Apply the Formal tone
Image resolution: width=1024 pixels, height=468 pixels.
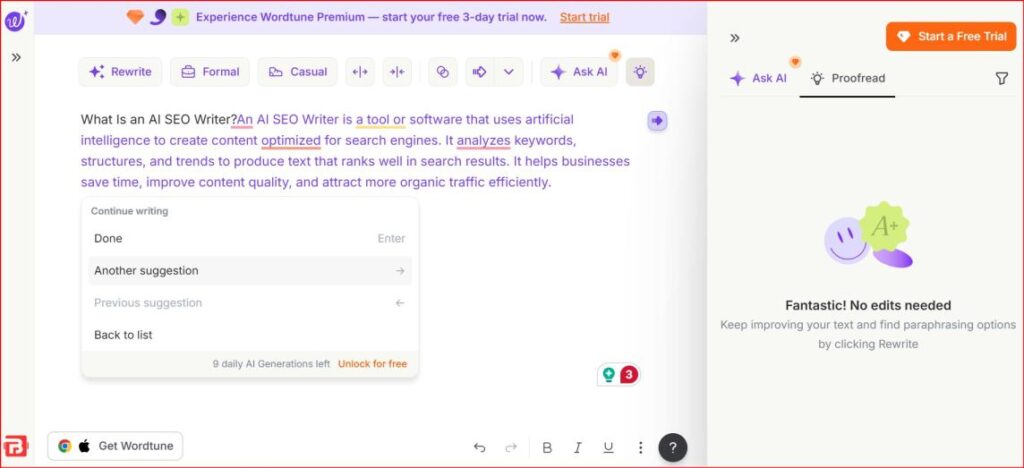point(210,72)
